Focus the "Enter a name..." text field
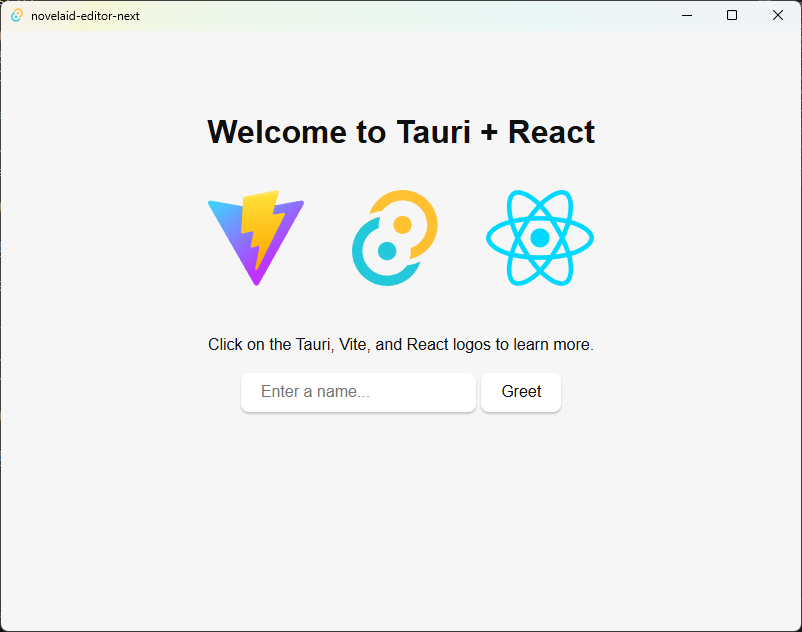 (x=358, y=392)
